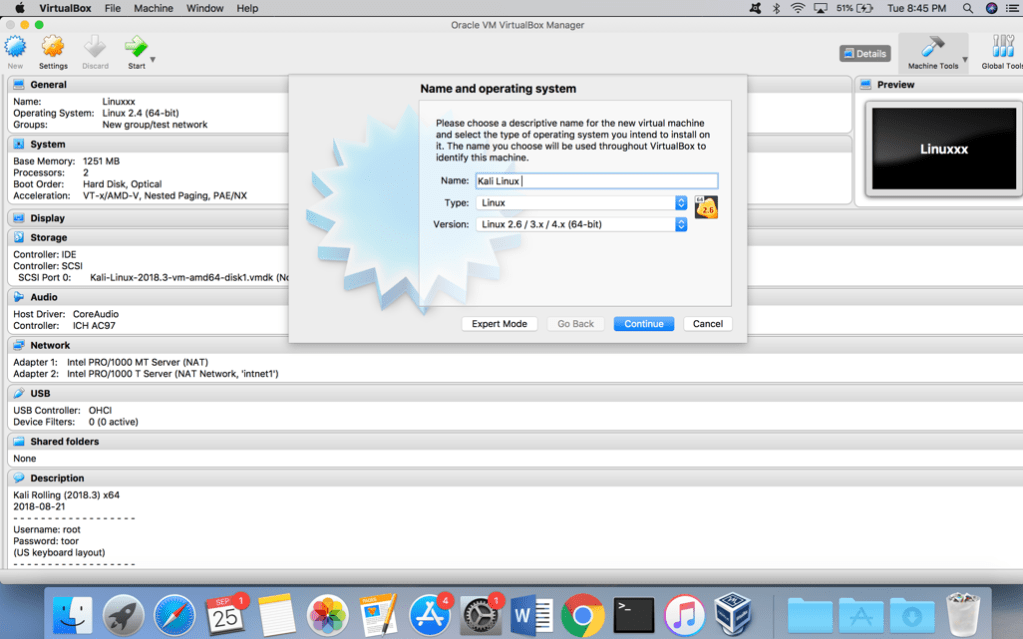Open the Settings gear icon in toolbar

[53, 47]
